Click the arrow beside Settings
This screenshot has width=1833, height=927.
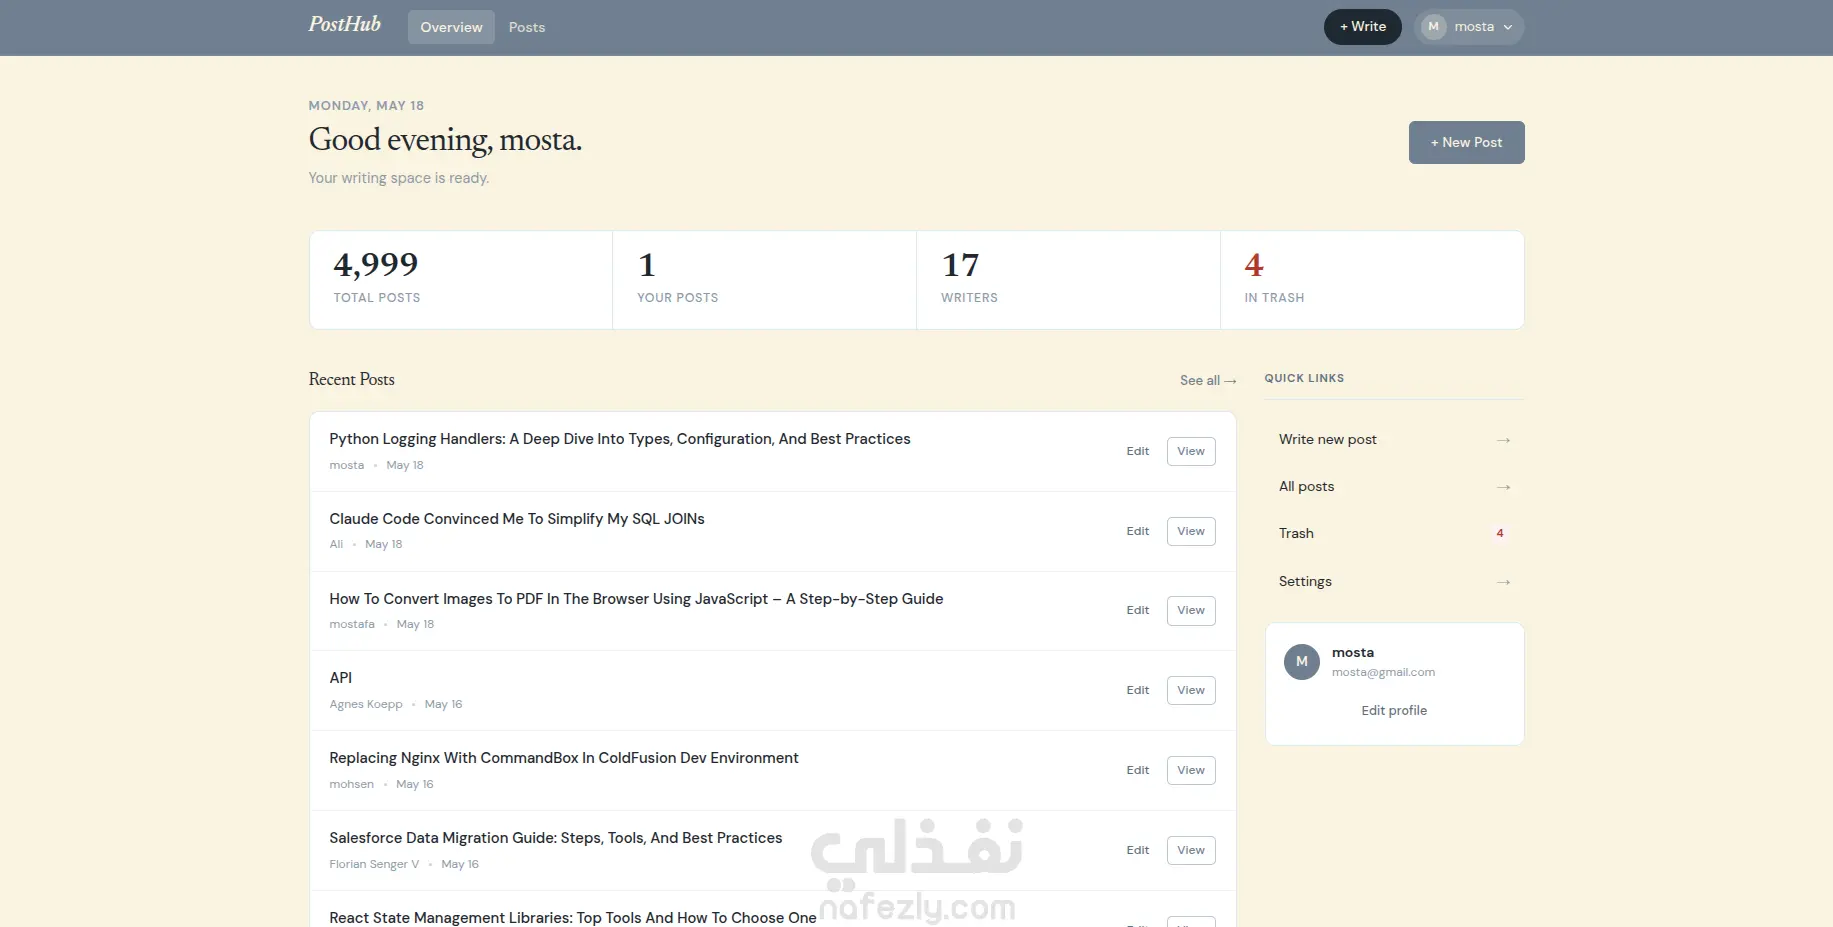[x=1503, y=582]
